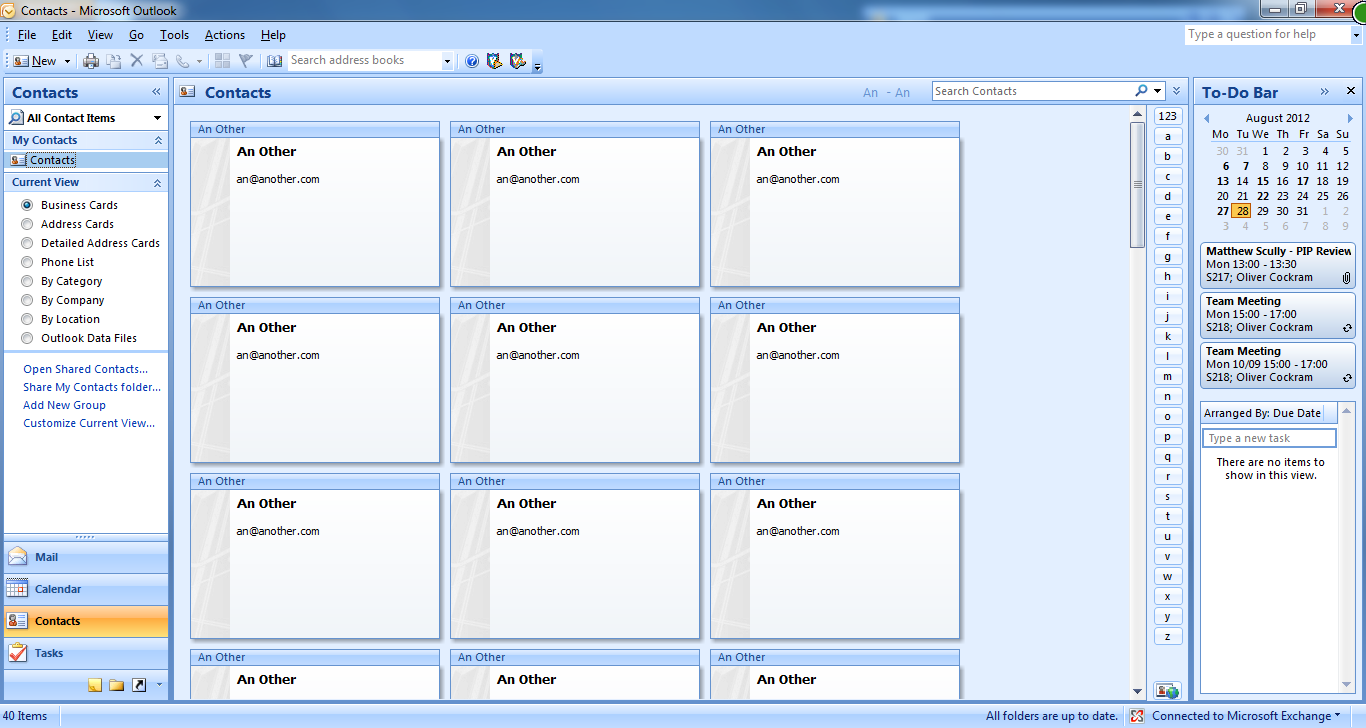
Task: Click the blue Help question mark icon
Action: (472, 61)
